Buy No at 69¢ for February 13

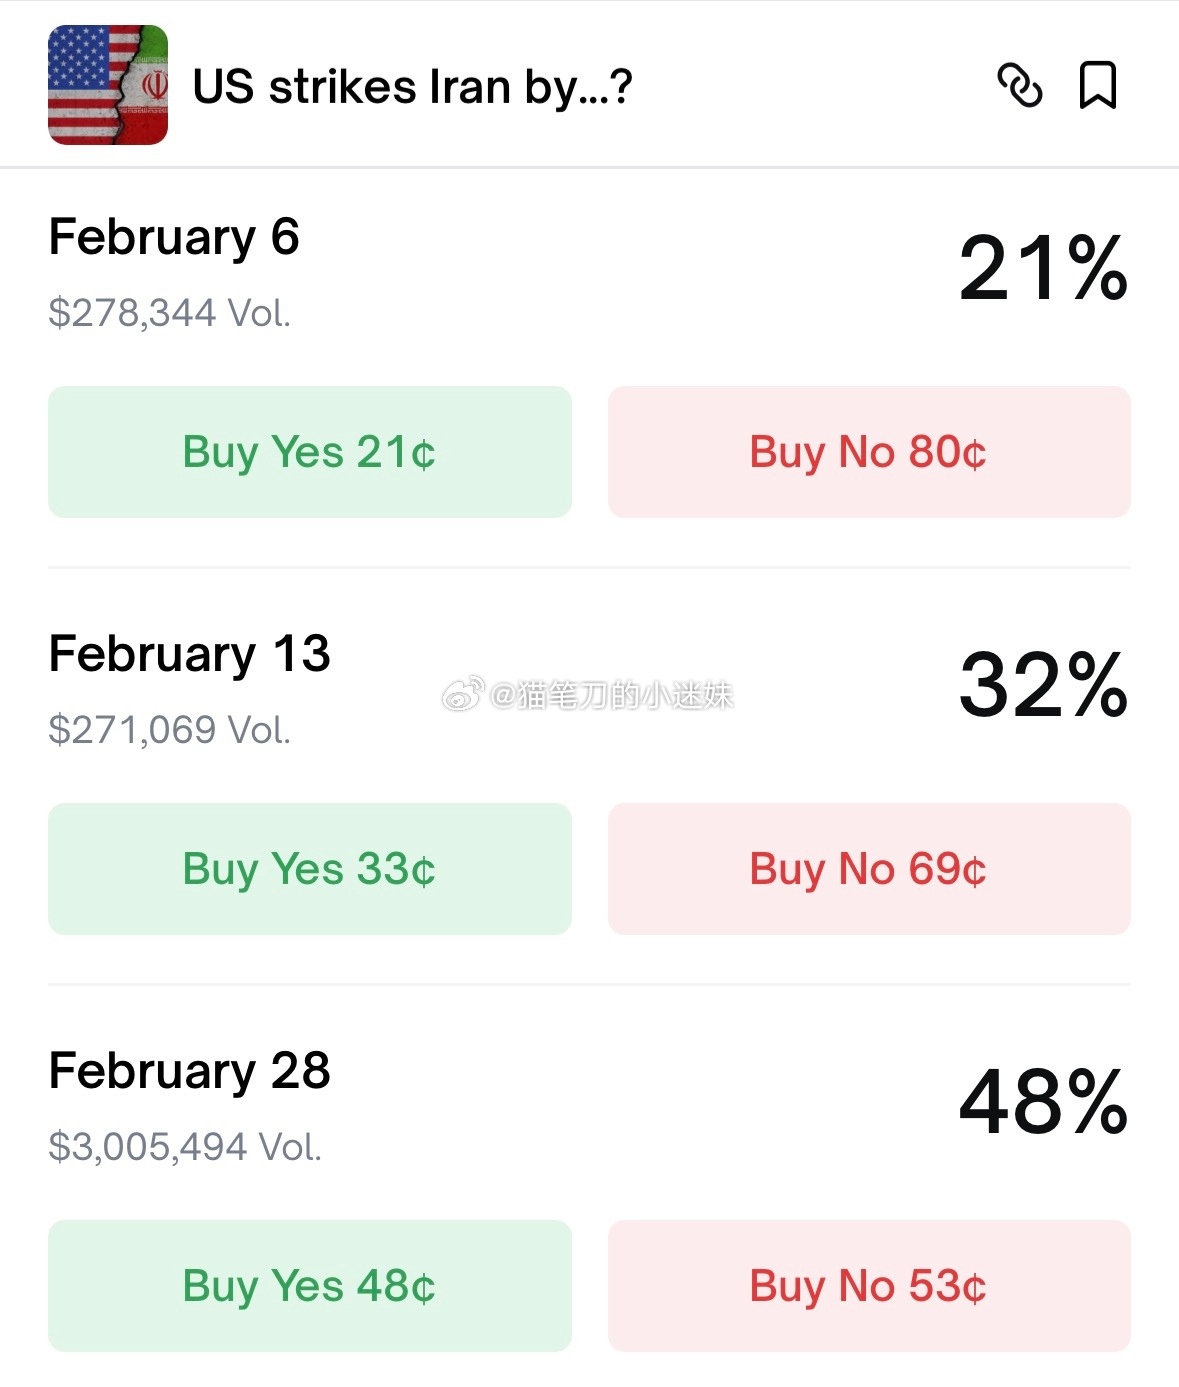click(869, 869)
